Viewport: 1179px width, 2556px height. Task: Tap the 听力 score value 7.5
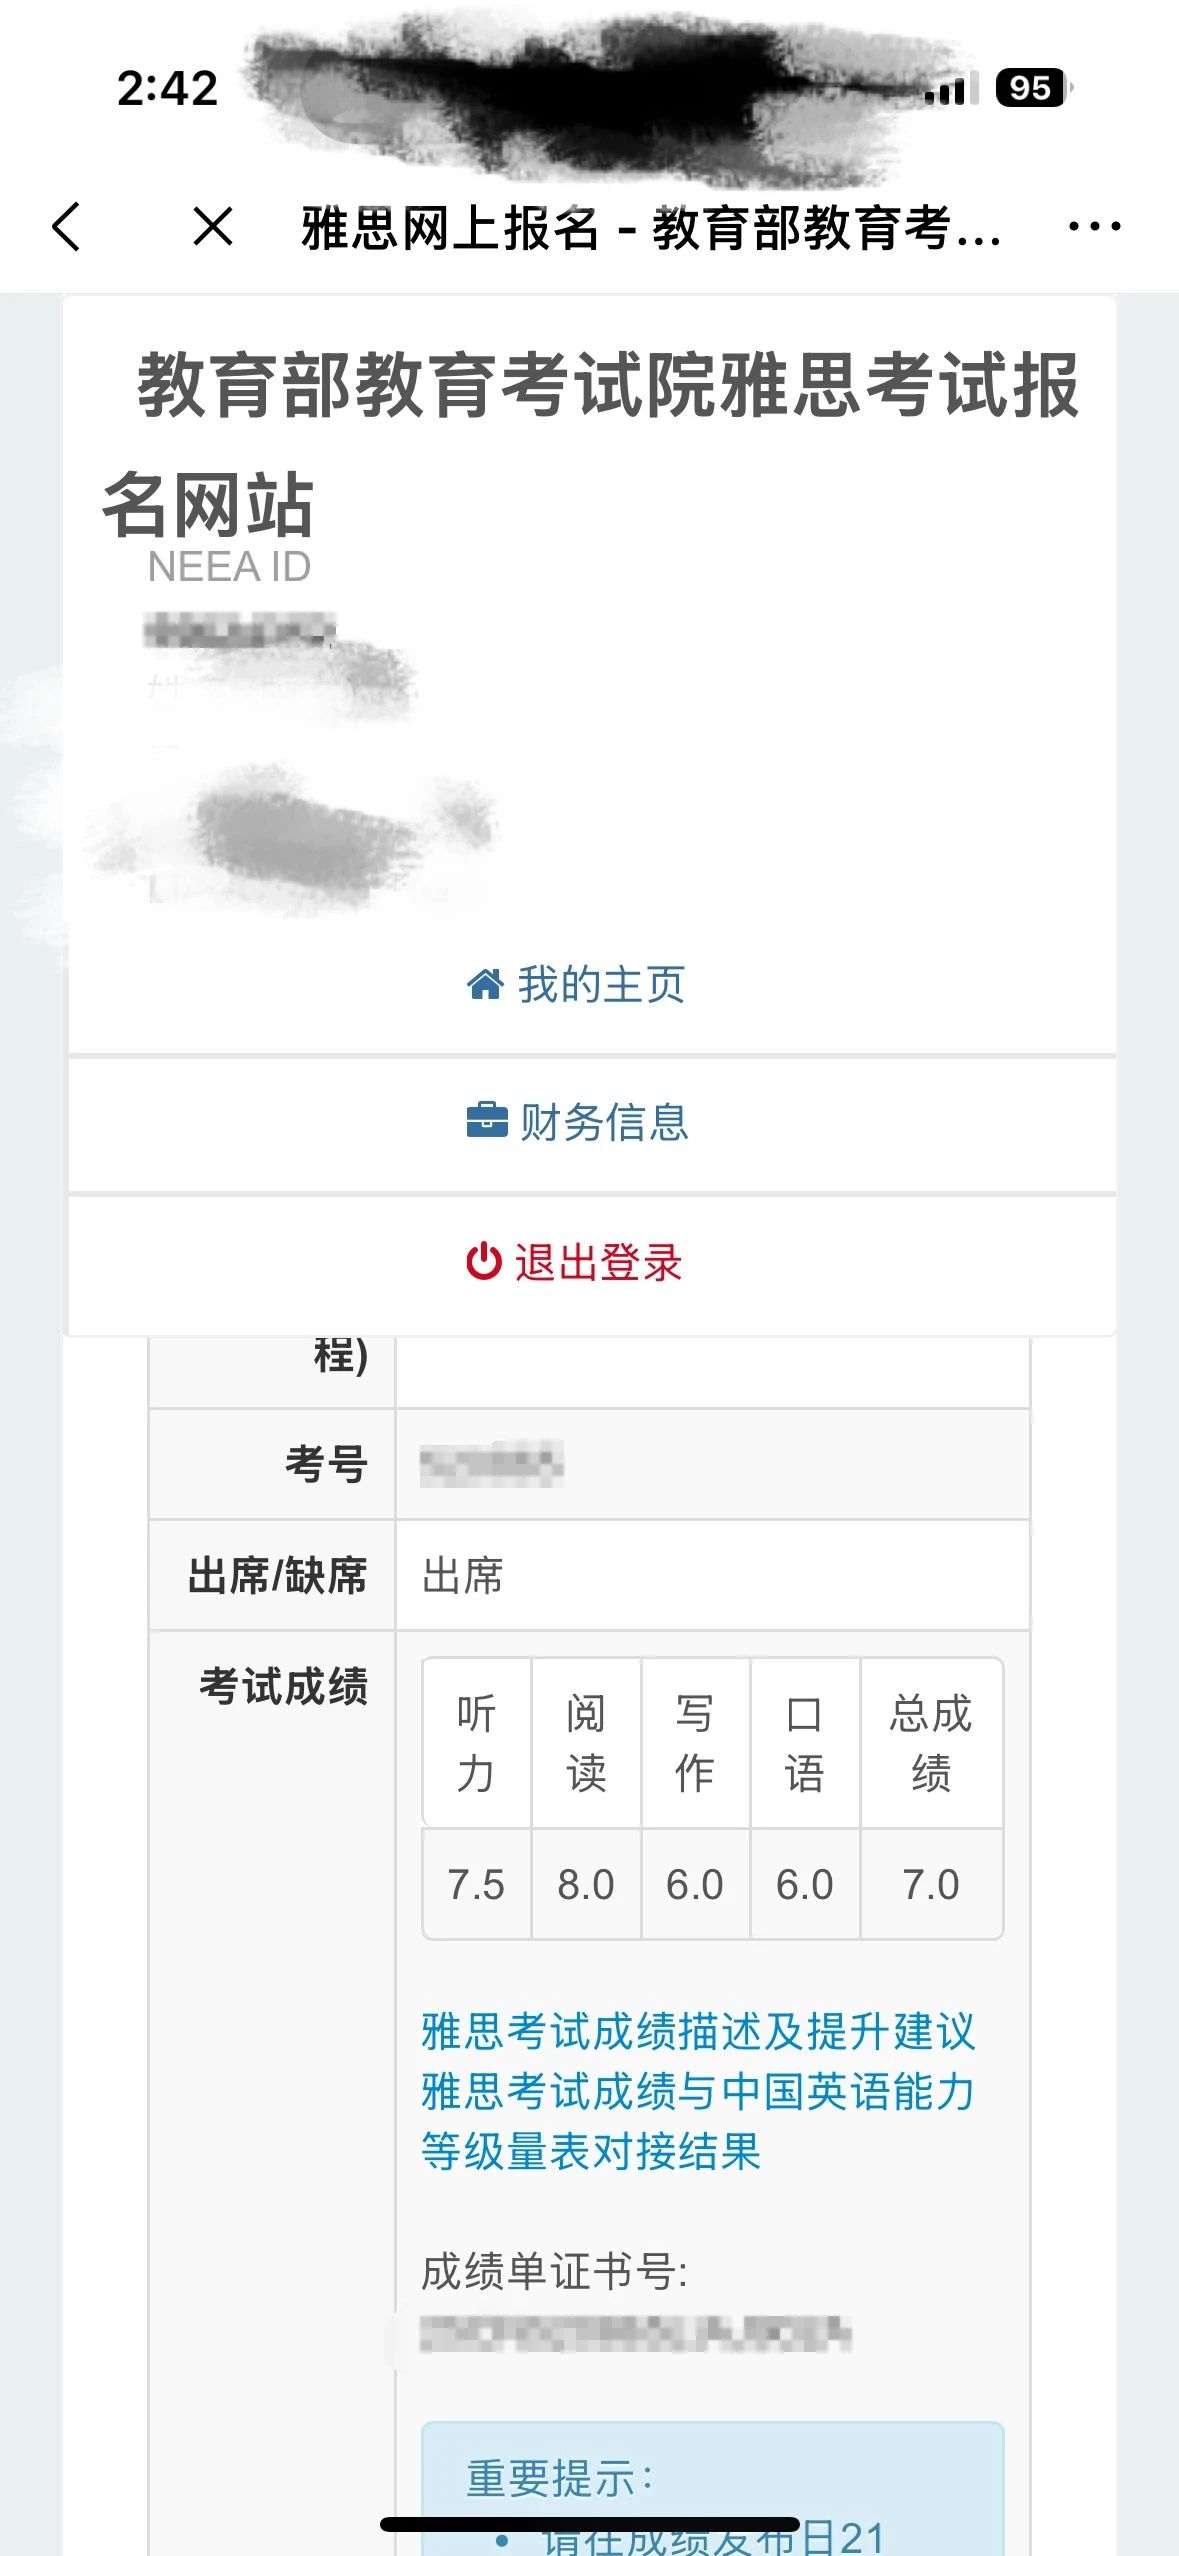pos(476,1885)
